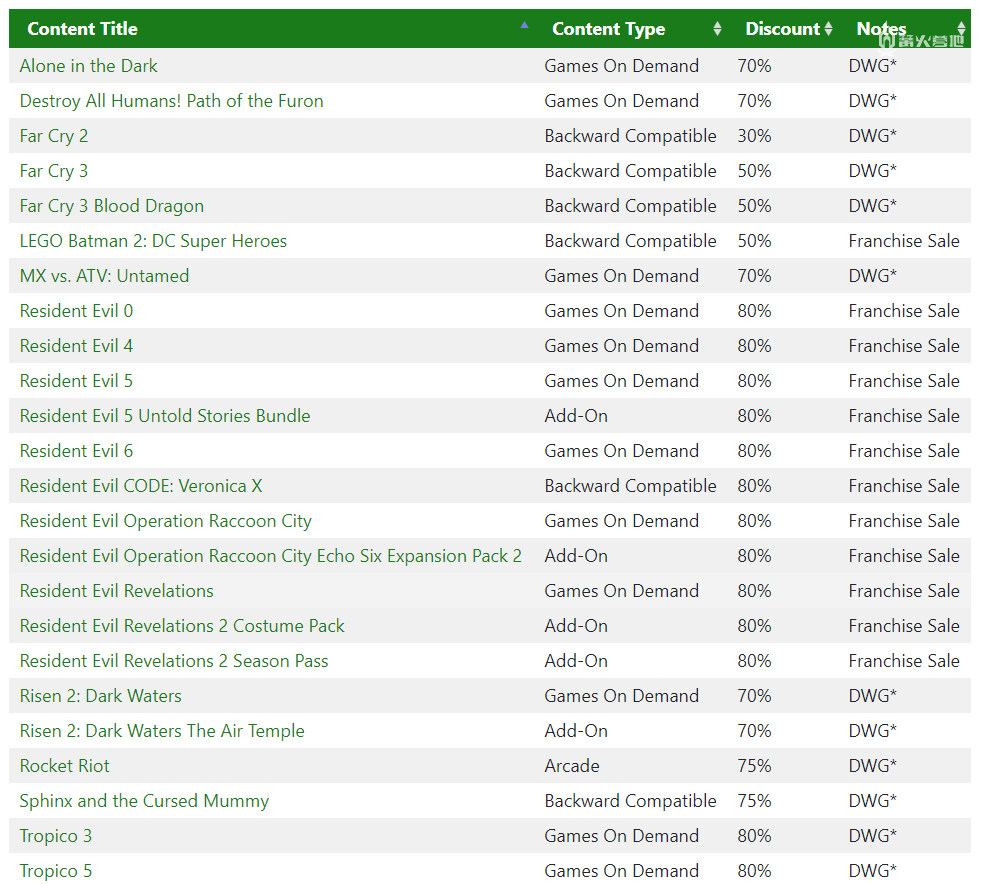
Task: Sort by Content Title column arrow
Action: click(x=524, y=26)
